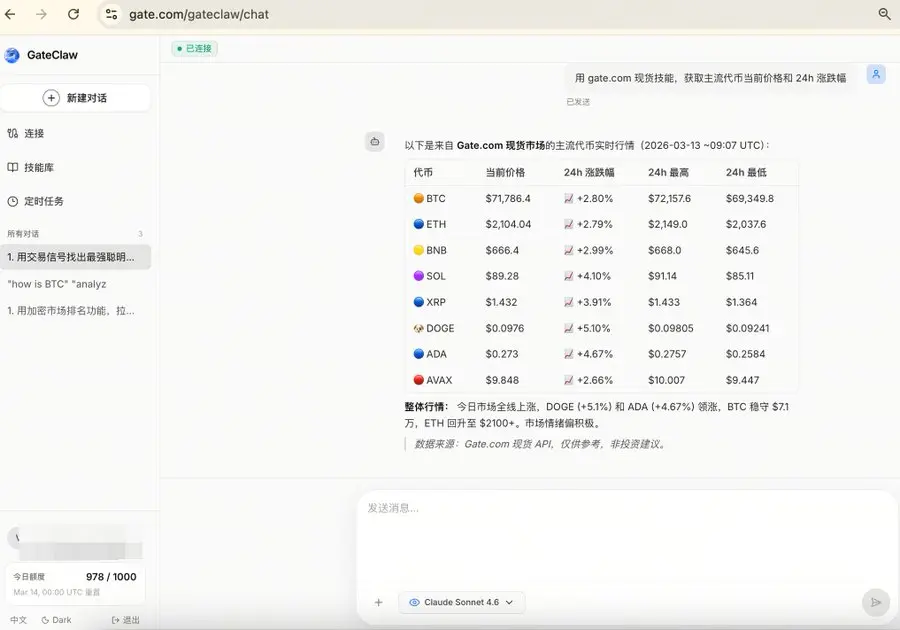Click the 代币 column header
Viewport: 900px width, 630px height.
pos(423,172)
